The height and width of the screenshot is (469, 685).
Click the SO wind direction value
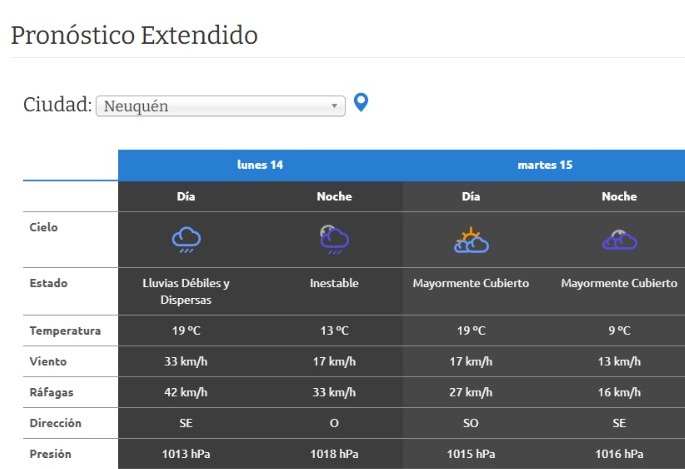[x=470, y=423]
